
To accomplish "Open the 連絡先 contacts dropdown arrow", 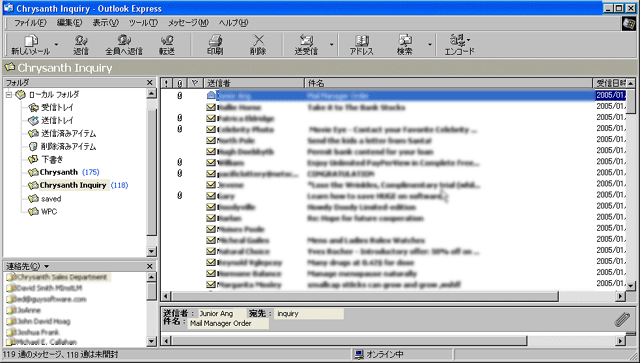I will pyautogui.click(x=47, y=267).
